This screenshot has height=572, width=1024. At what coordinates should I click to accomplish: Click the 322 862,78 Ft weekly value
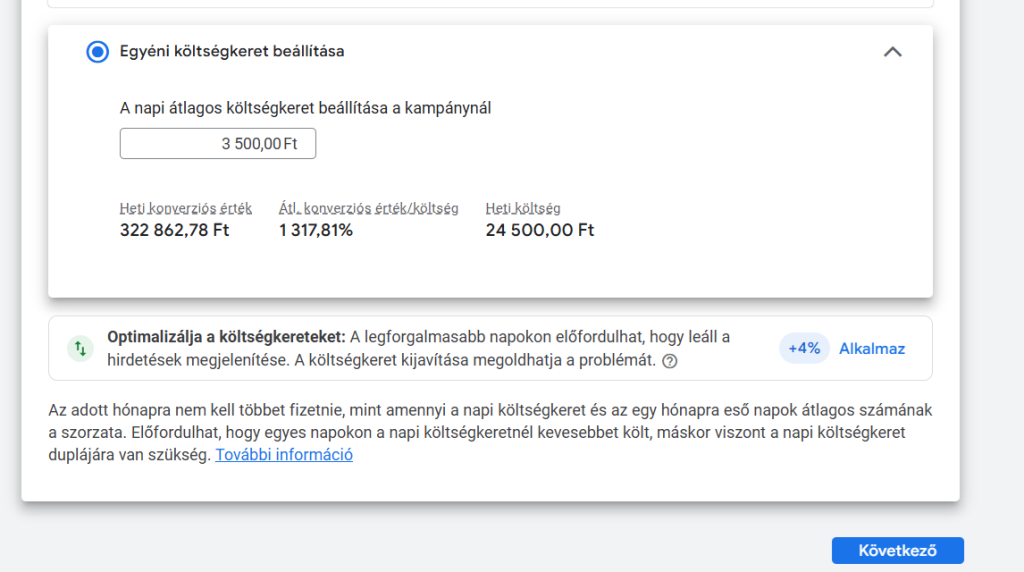(175, 231)
